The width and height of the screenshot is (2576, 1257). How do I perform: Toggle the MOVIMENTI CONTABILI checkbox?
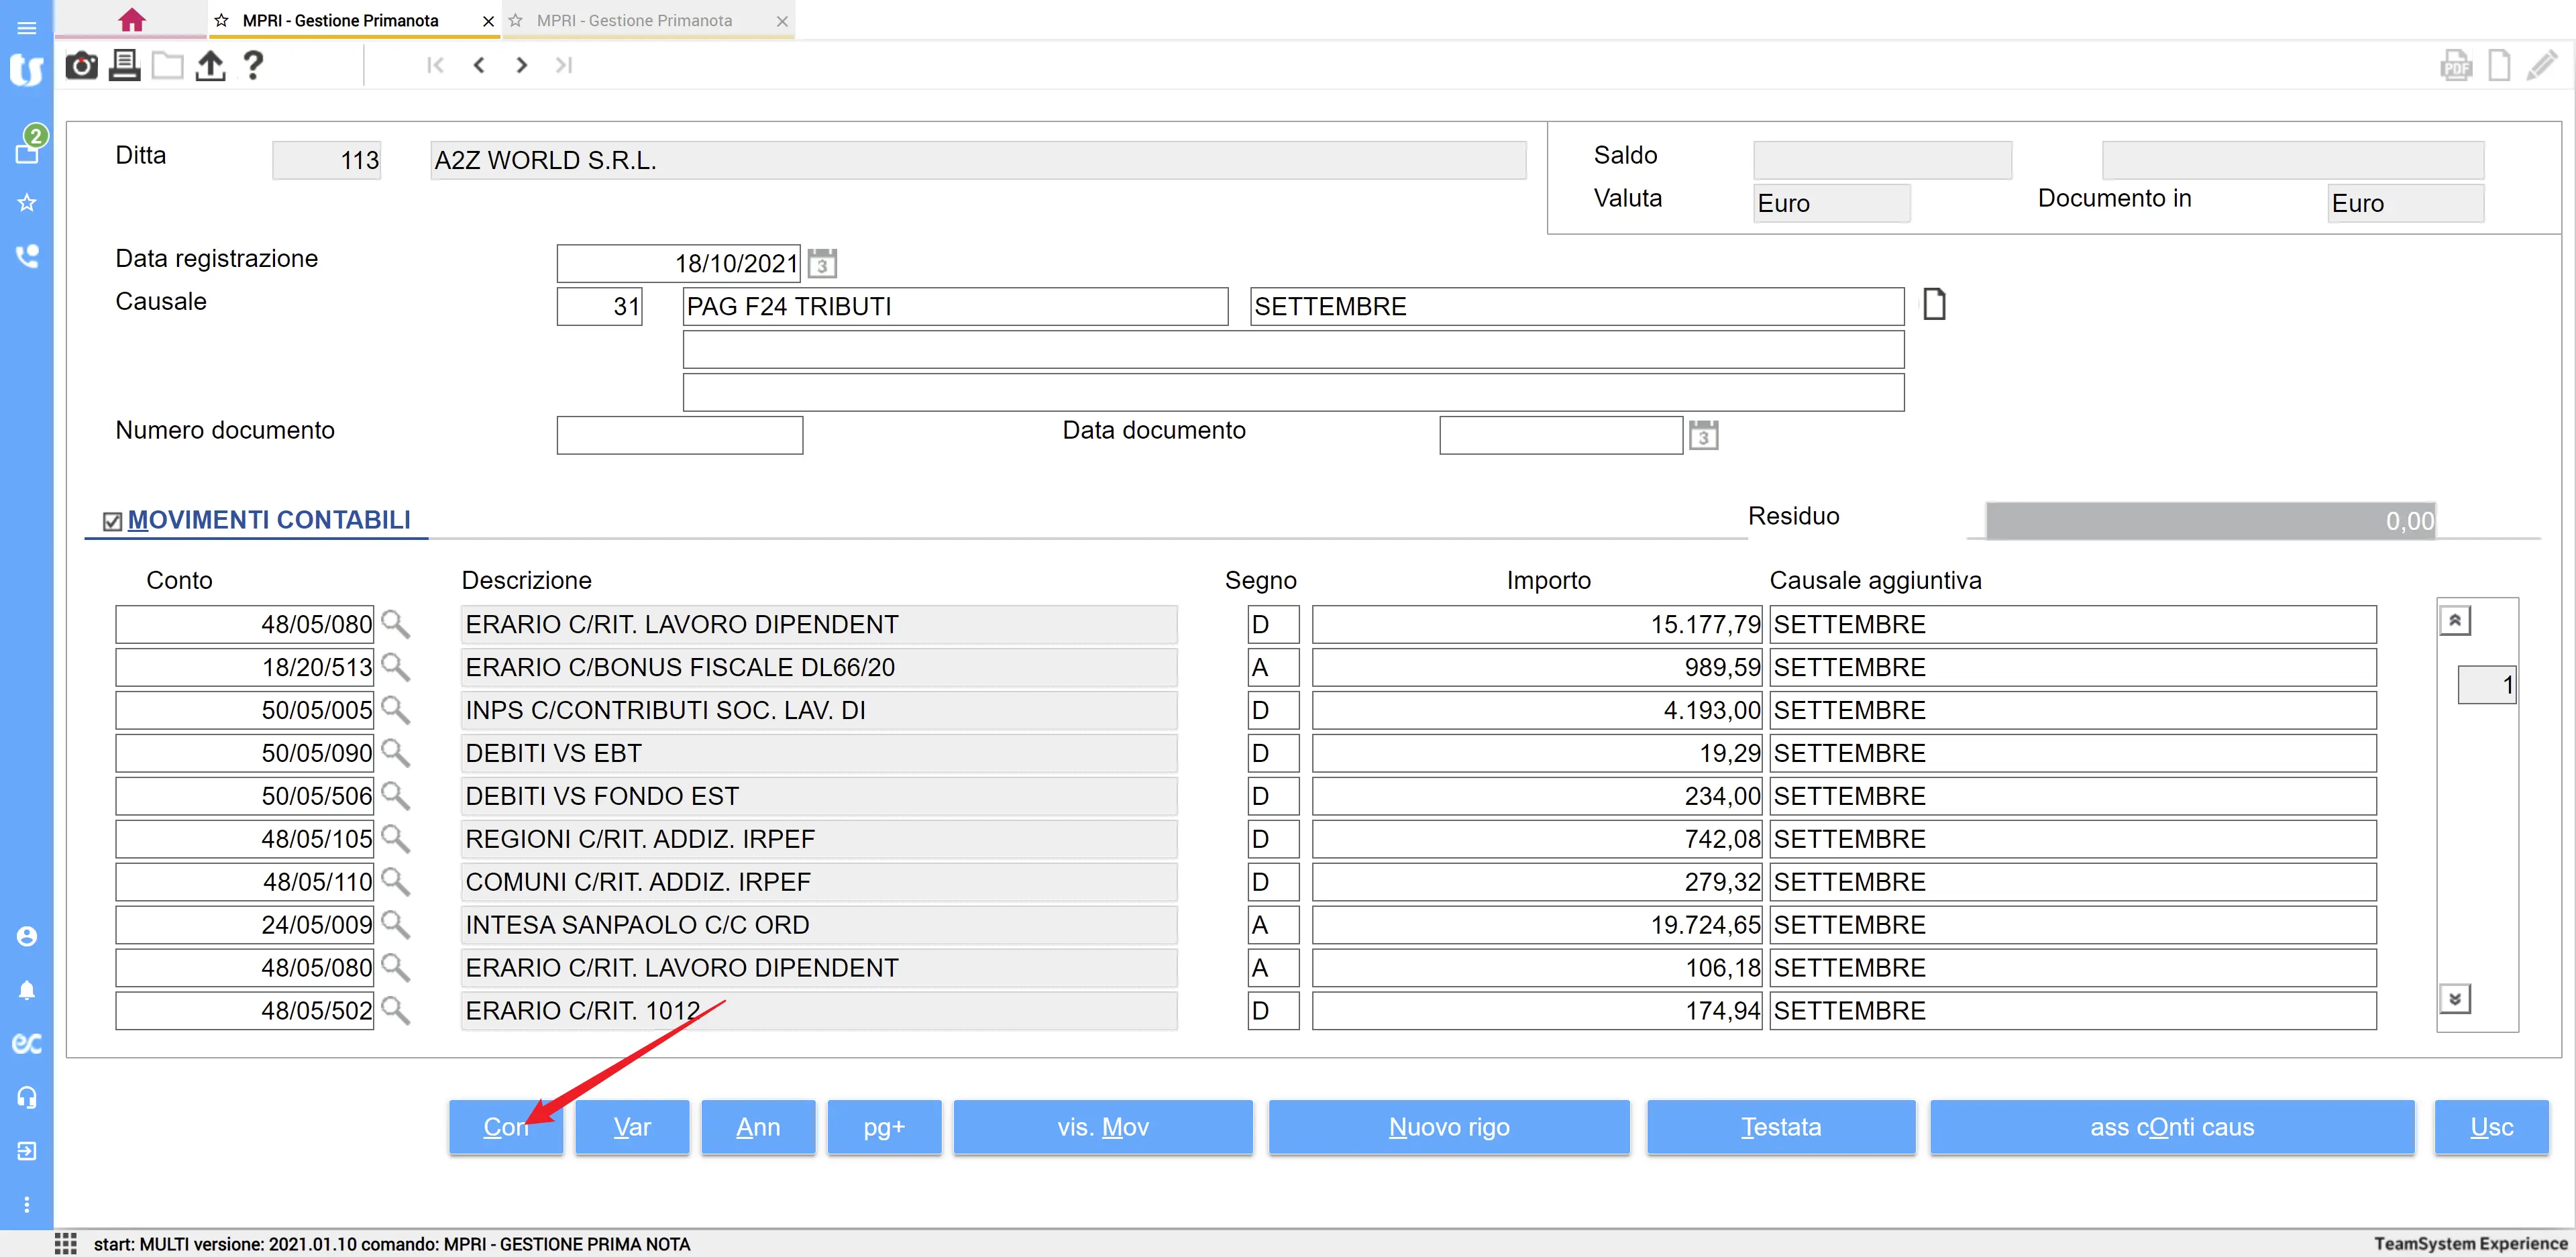coord(113,521)
